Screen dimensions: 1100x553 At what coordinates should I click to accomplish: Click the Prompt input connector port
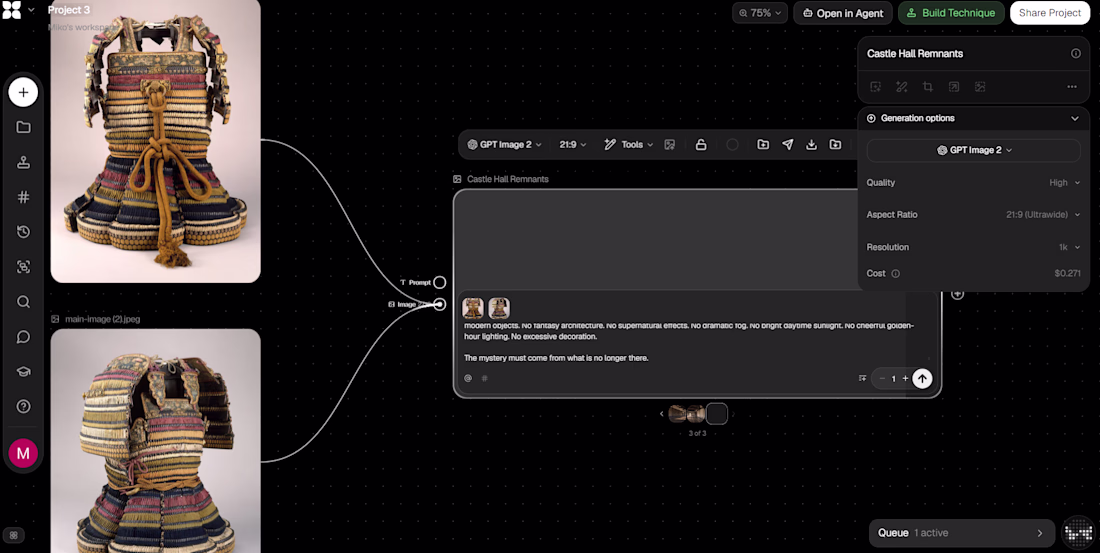pos(439,282)
